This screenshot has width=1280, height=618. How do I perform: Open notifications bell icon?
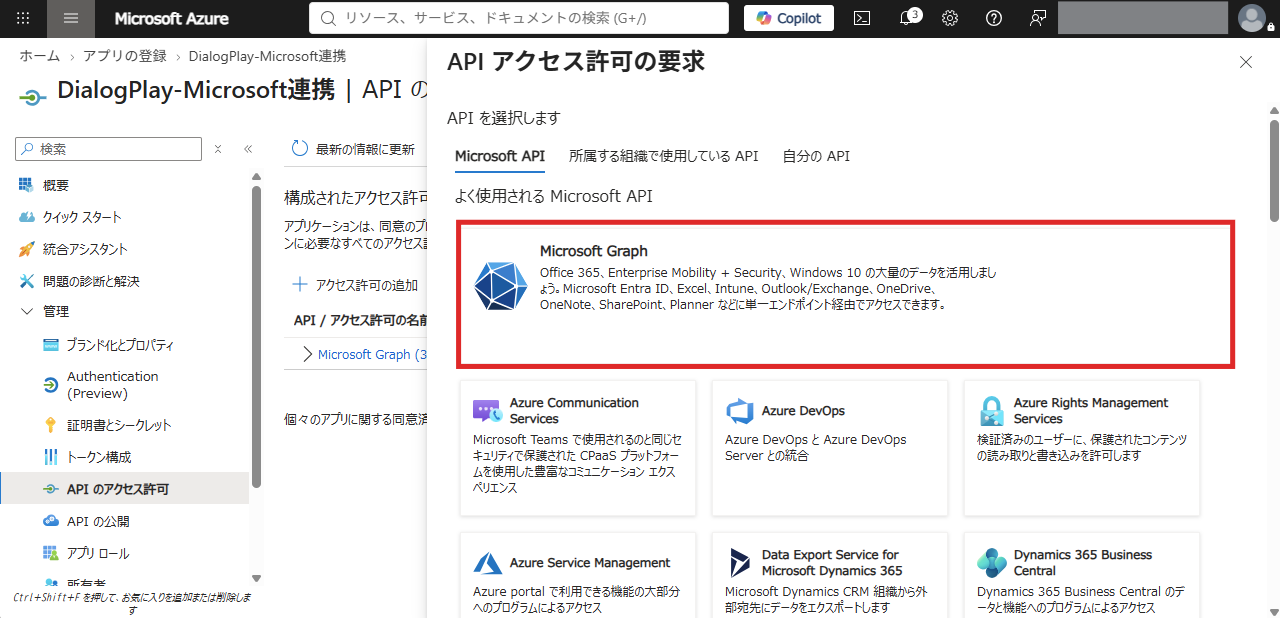(906, 18)
